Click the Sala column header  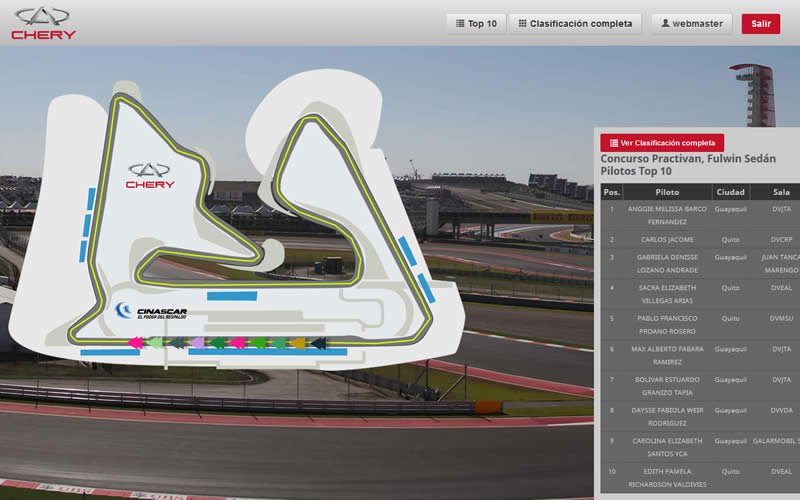[x=780, y=192]
